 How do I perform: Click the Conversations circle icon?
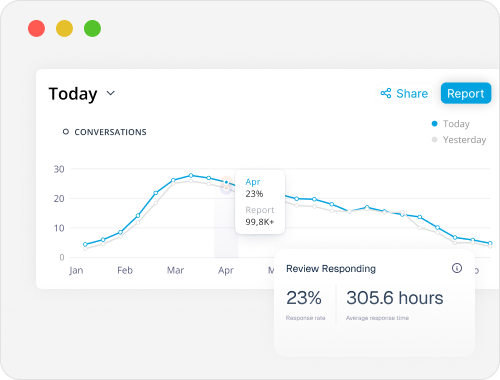coord(66,132)
